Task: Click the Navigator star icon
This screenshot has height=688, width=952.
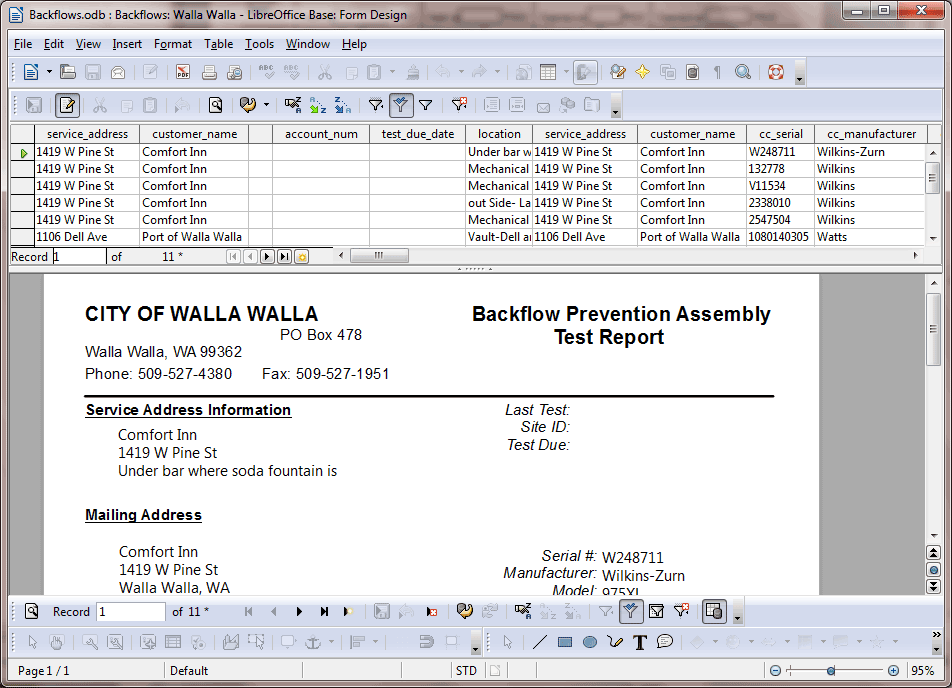Action: 642,72
